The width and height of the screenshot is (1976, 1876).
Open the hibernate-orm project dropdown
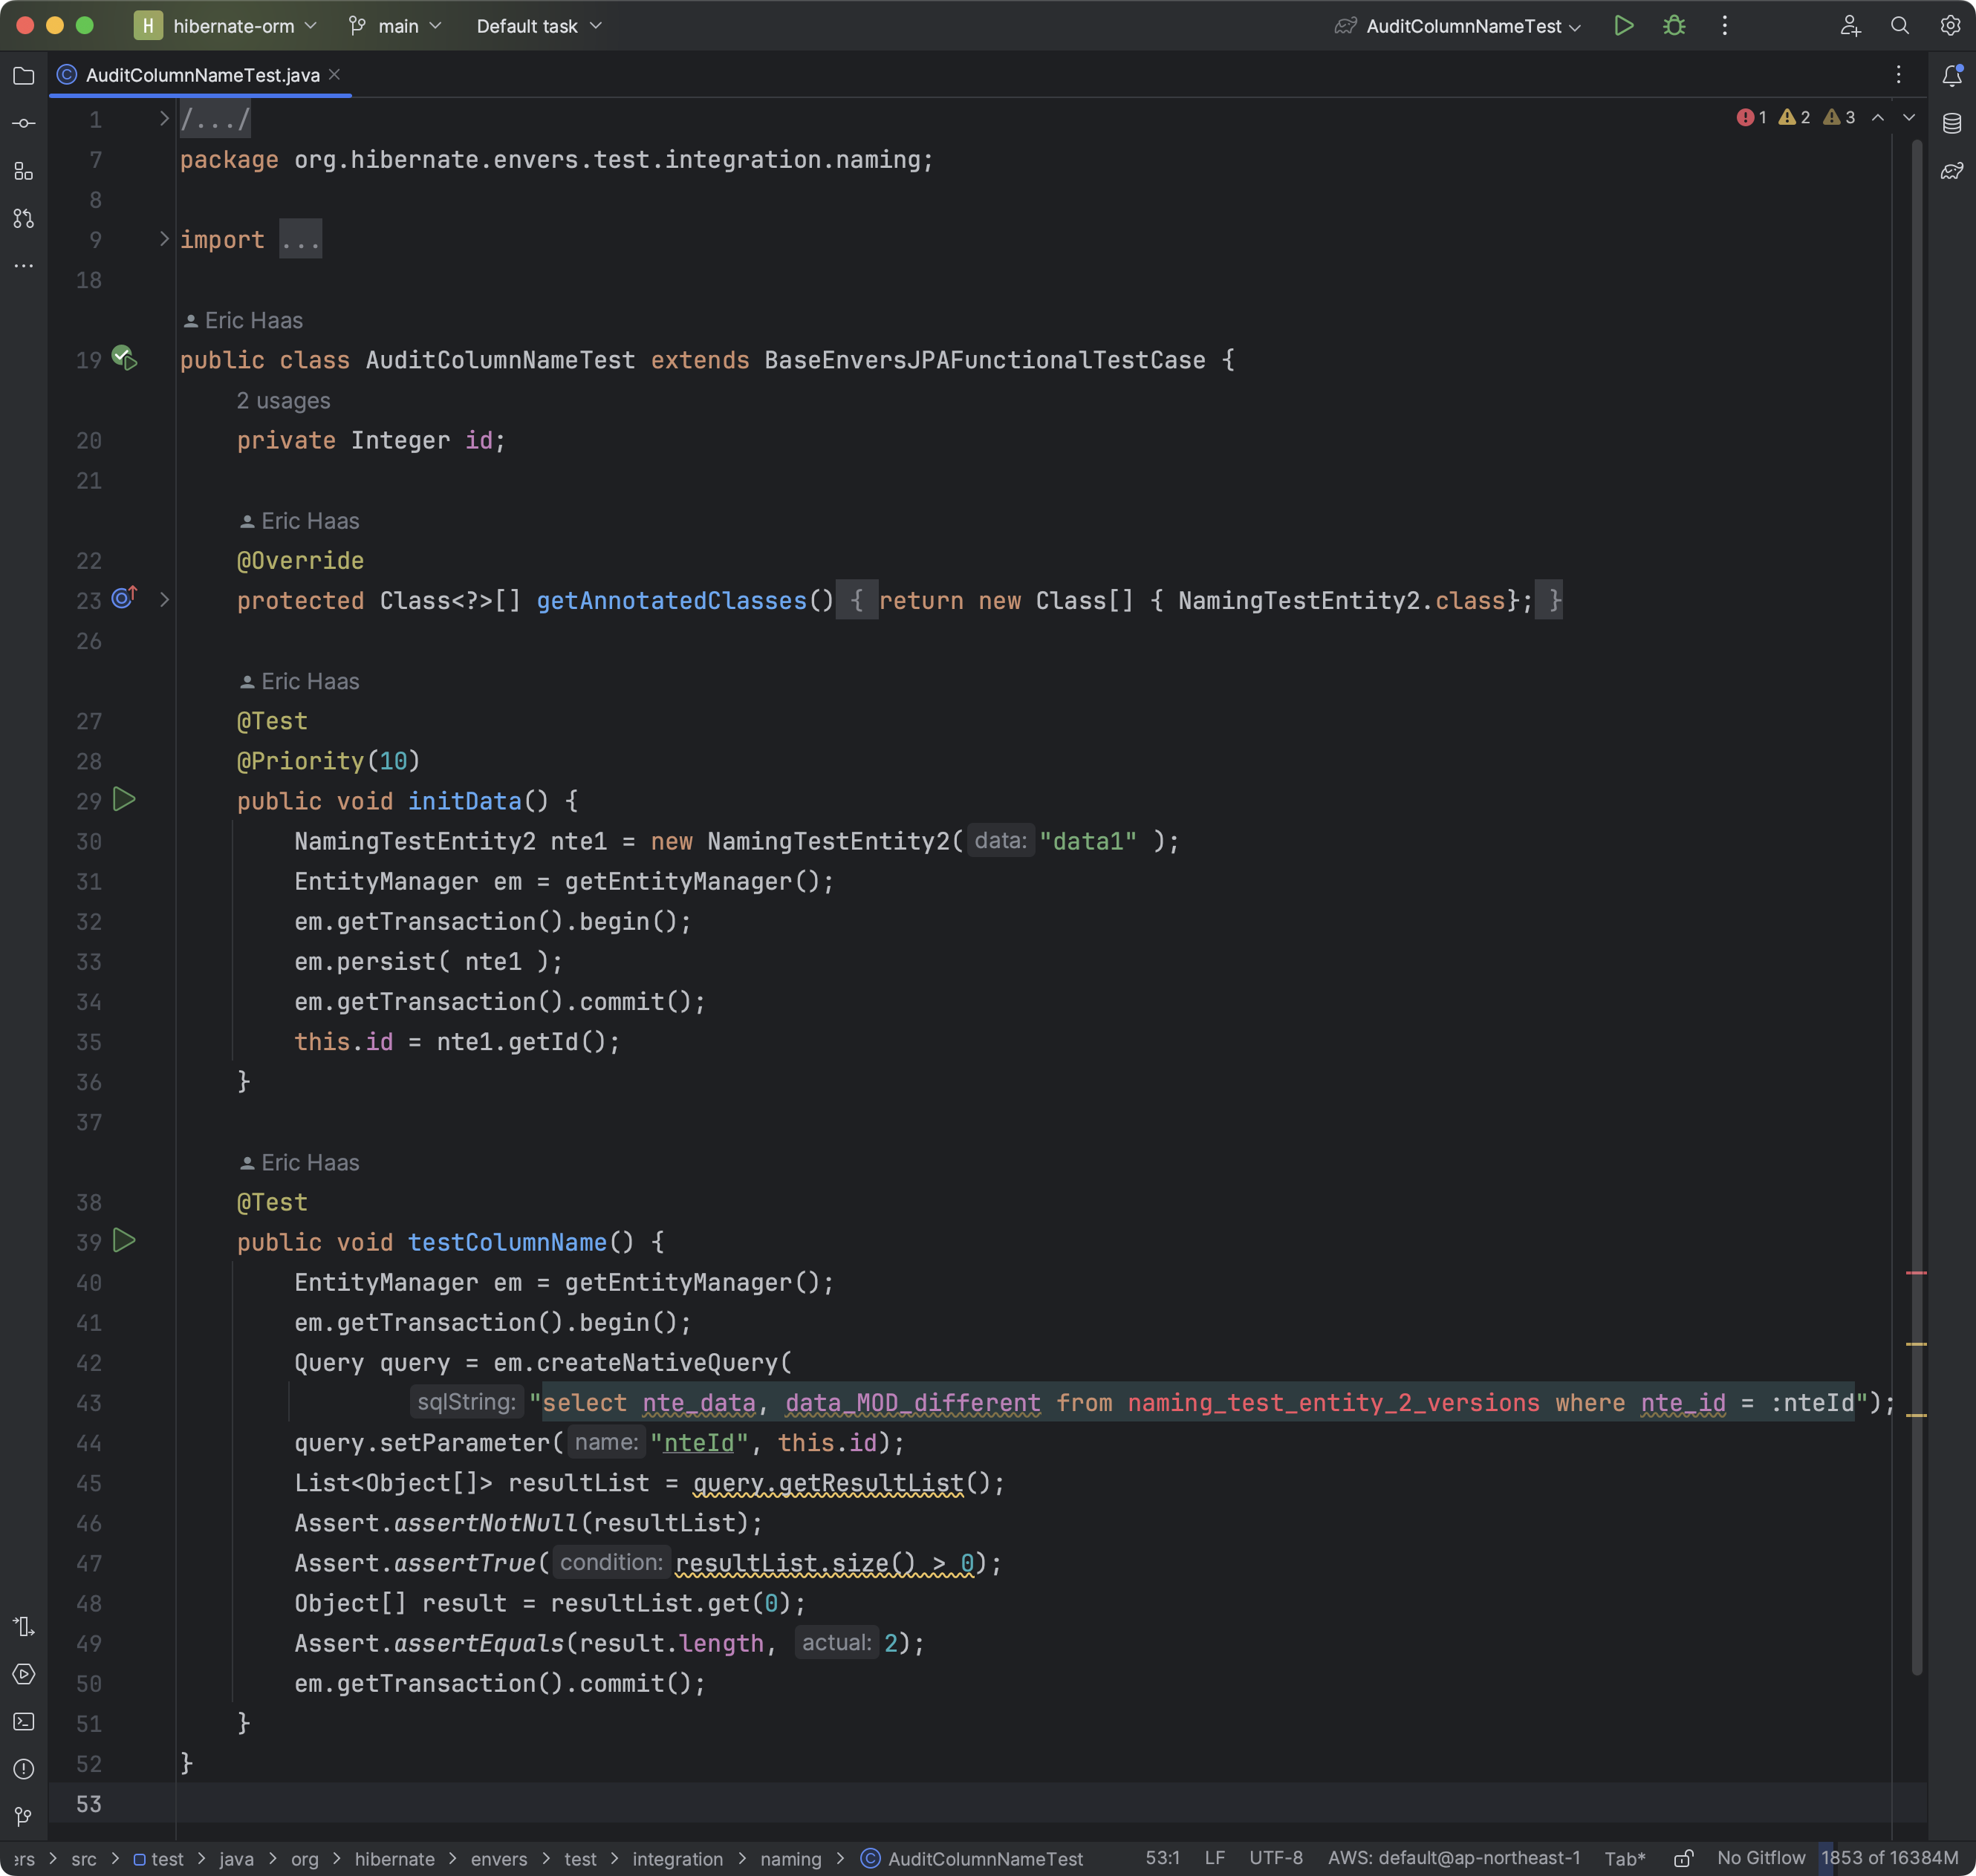[x=234, y=26]
